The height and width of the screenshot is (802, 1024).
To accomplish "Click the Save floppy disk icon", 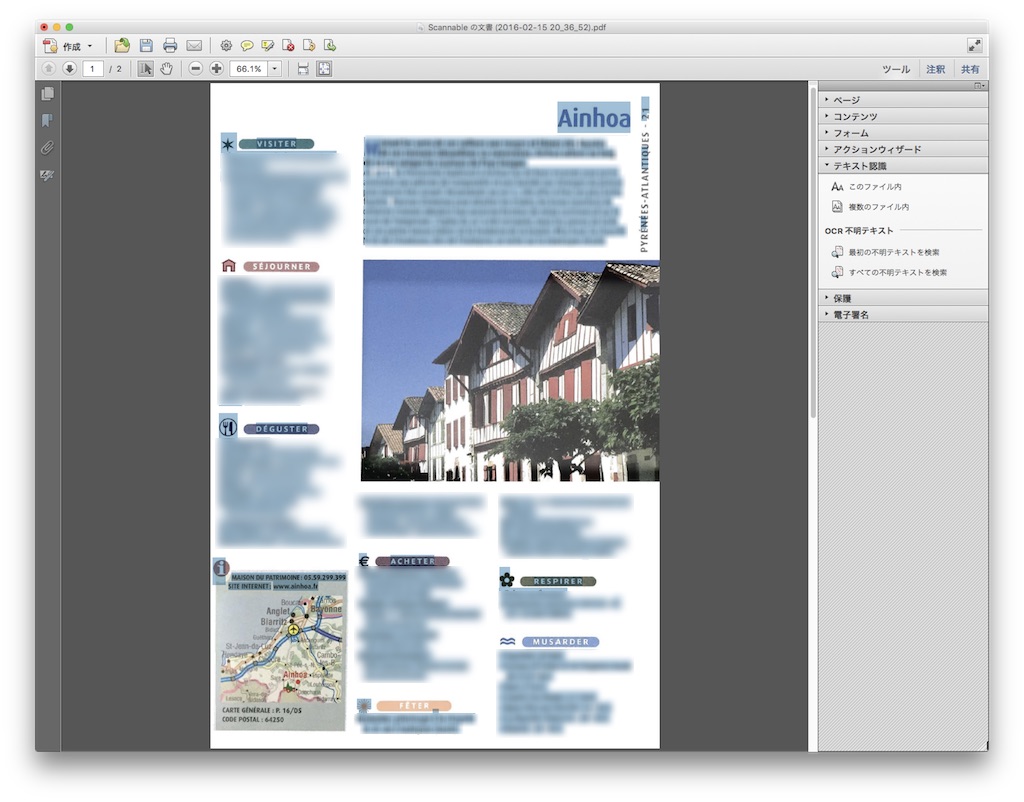I will tap(146, 46).
